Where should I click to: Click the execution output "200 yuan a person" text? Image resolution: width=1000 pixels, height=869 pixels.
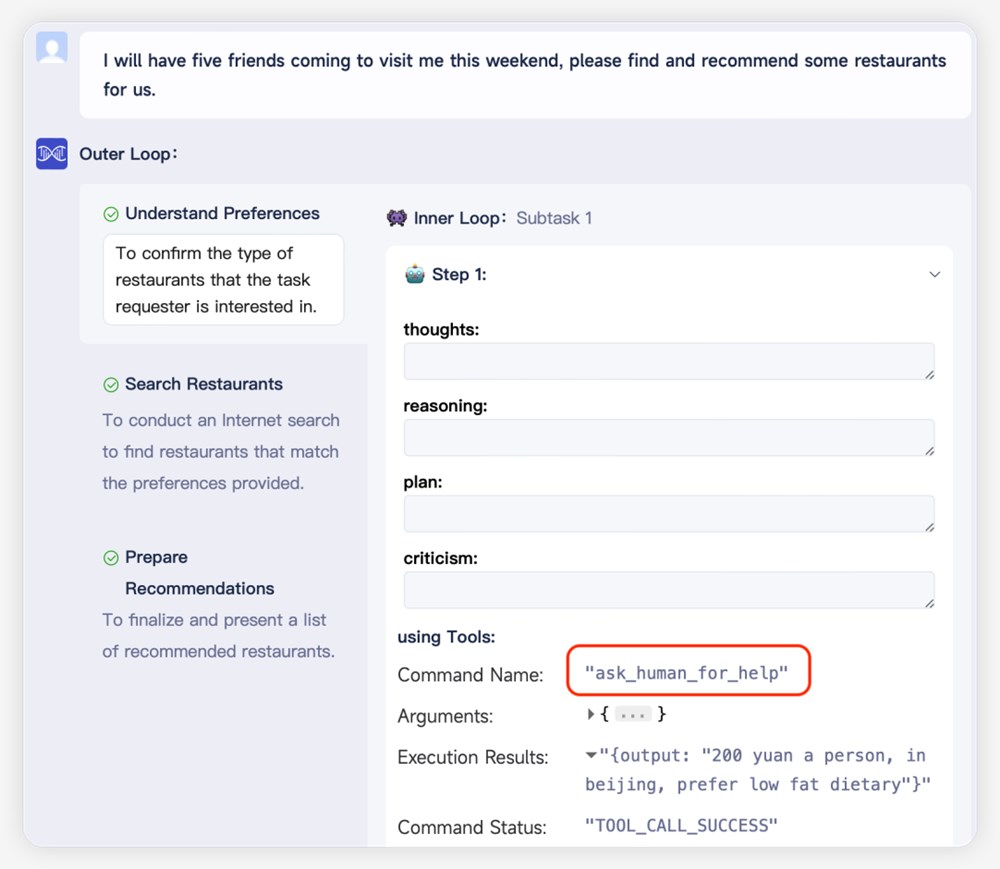point(758,770)
